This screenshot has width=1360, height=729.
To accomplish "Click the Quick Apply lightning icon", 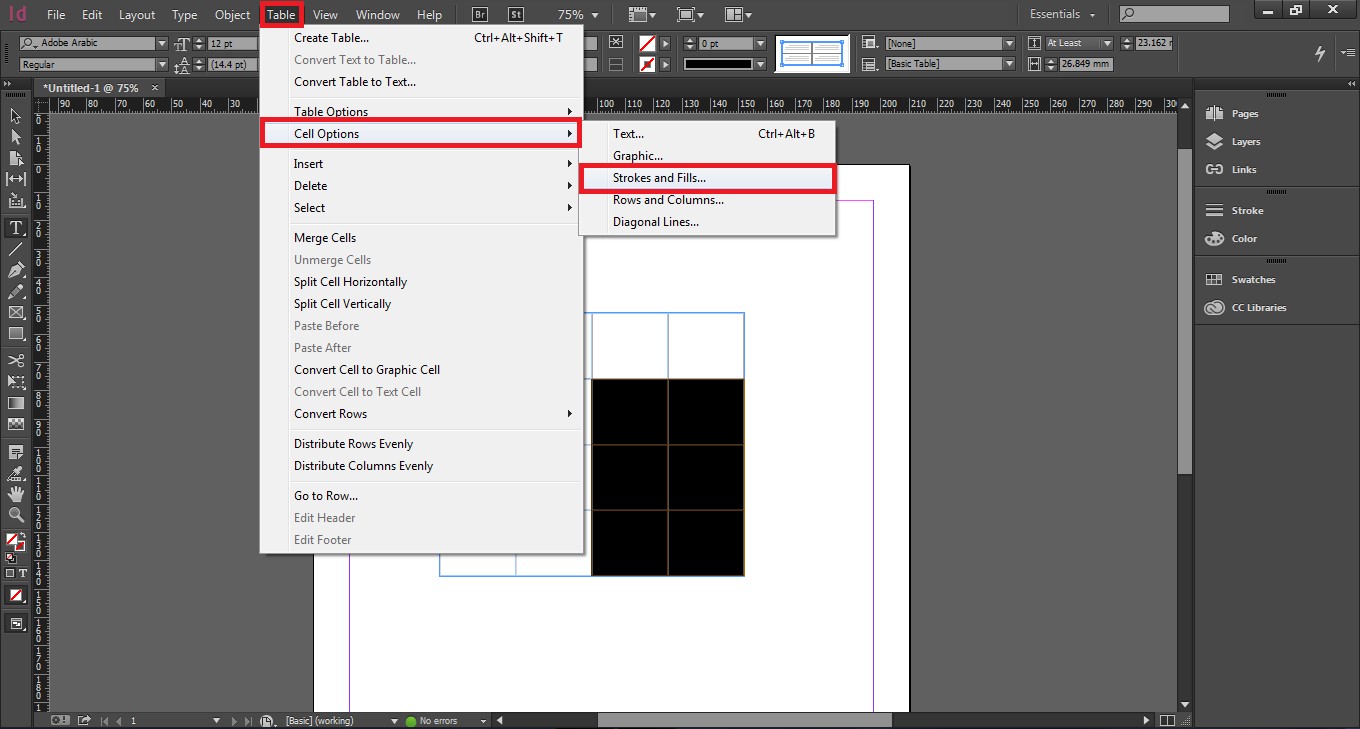I will click(1320, 53).
